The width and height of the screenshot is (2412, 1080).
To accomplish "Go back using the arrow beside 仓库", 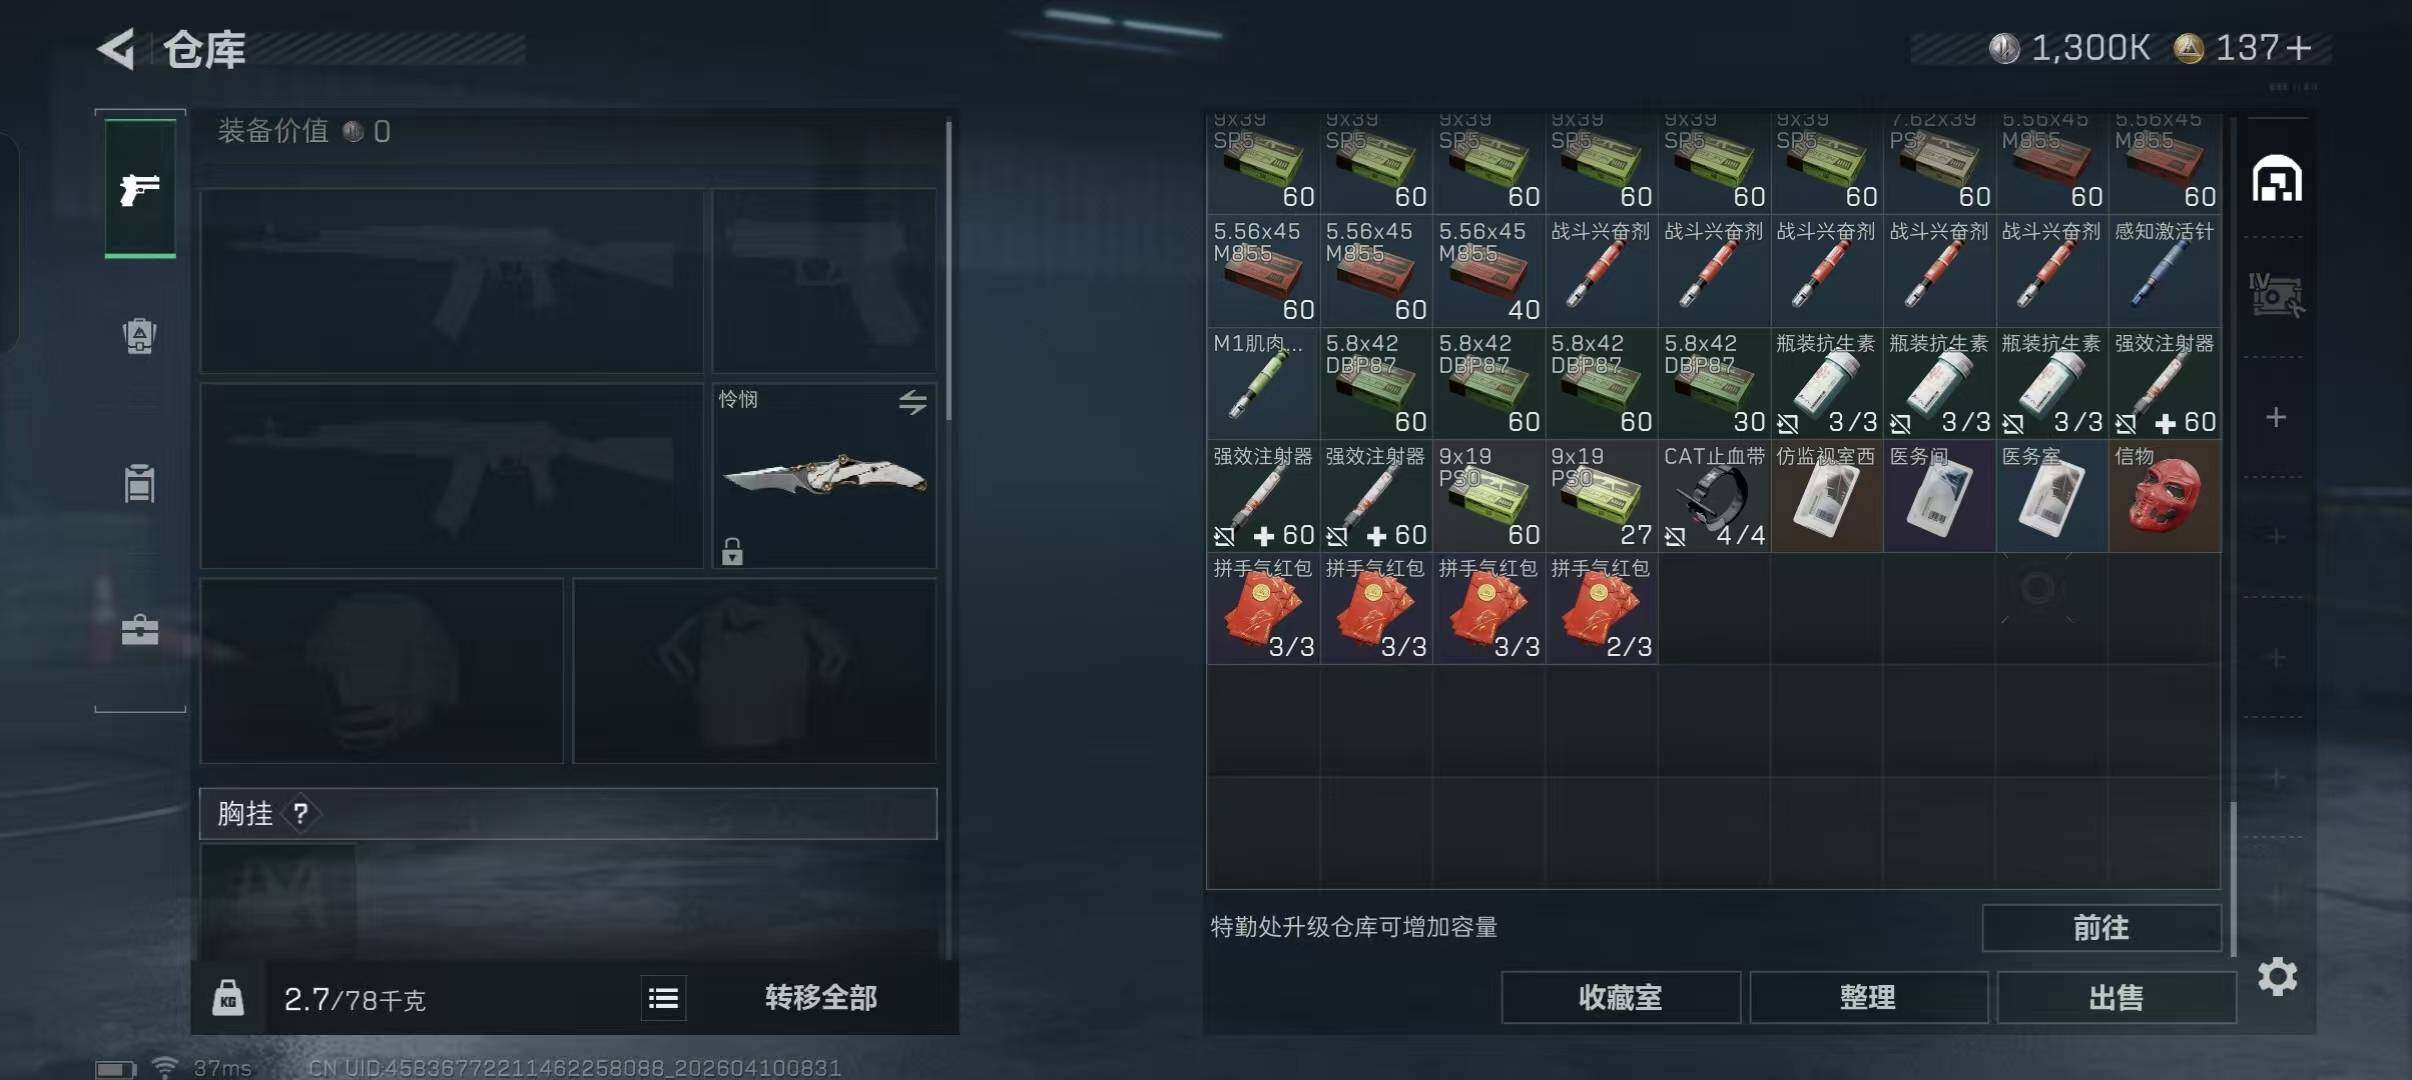I will point(117,49).
